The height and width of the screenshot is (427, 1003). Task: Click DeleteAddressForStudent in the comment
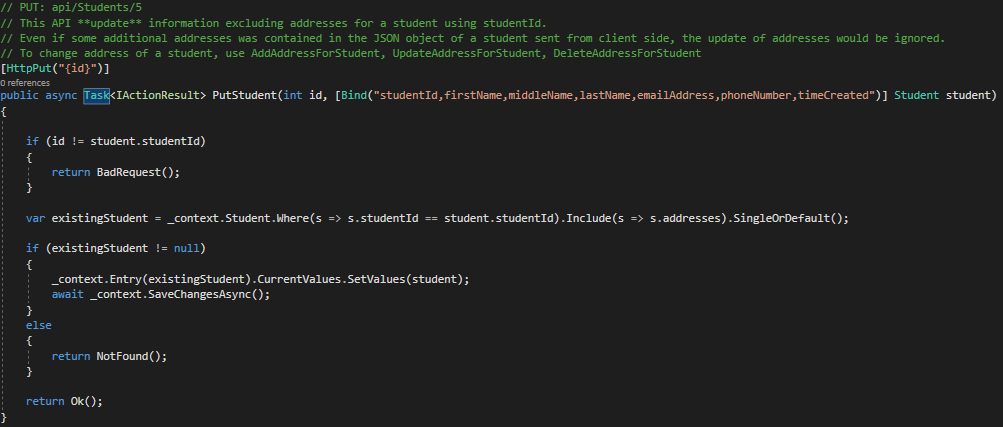click(x=627, y=54)
